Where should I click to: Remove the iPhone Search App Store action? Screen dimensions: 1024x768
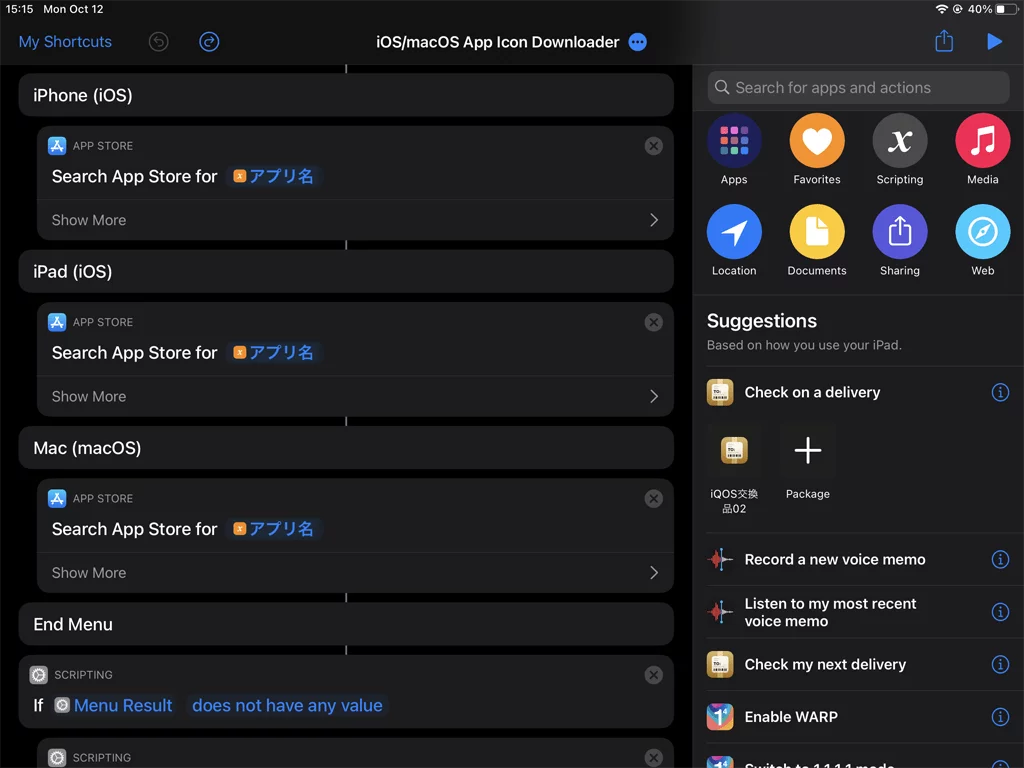(654, 146)
